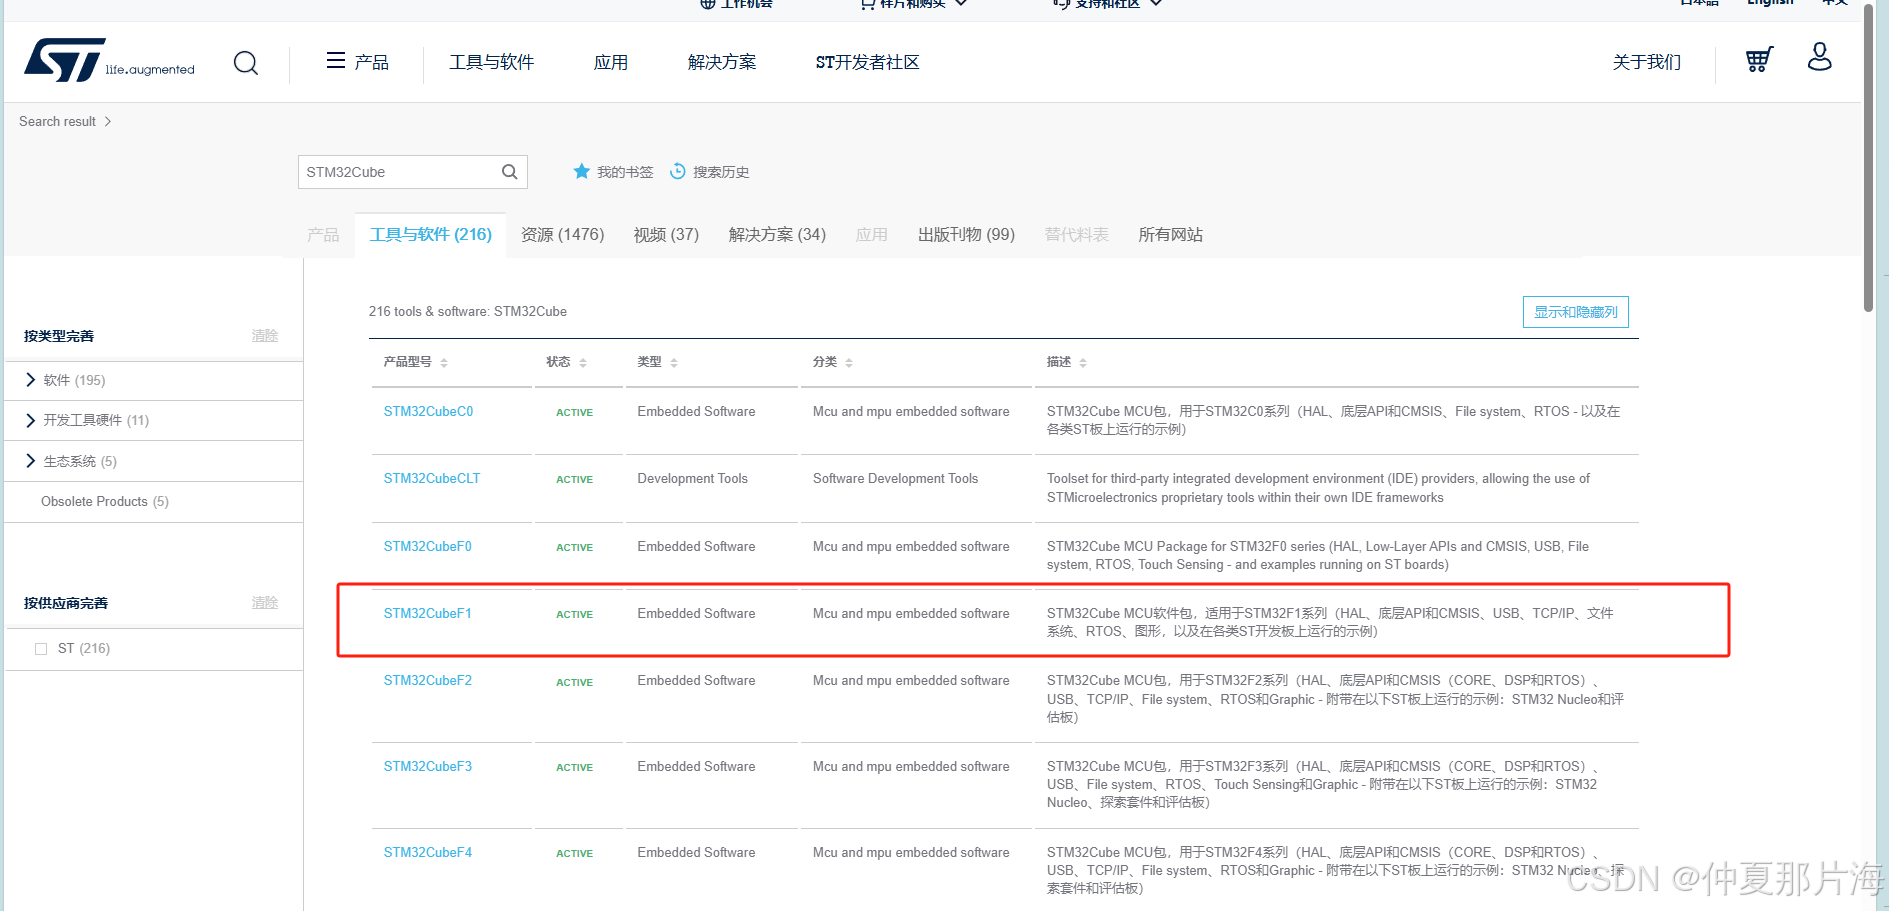Click ACTIVE status of STM32CubeF1 row
Screen dimensions: 1889x911
pos(574,615)
